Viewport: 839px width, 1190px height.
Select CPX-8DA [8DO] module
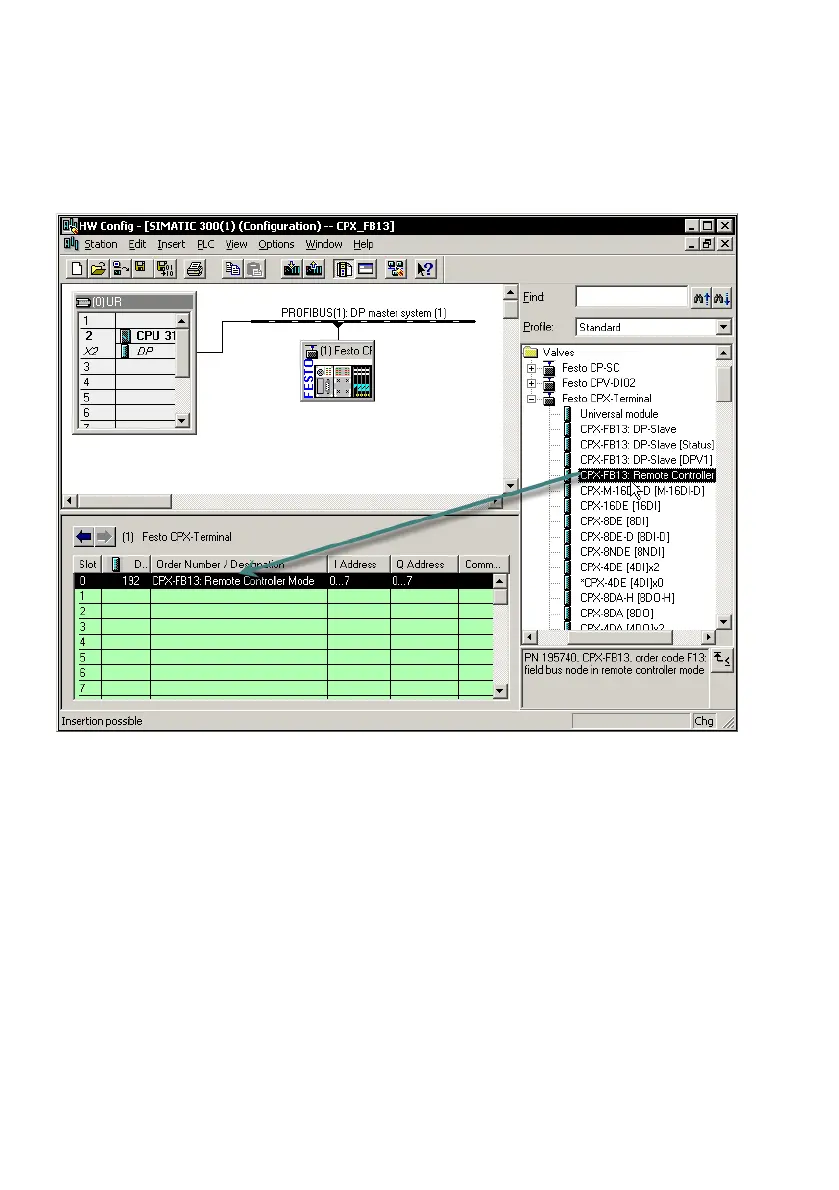617,613
